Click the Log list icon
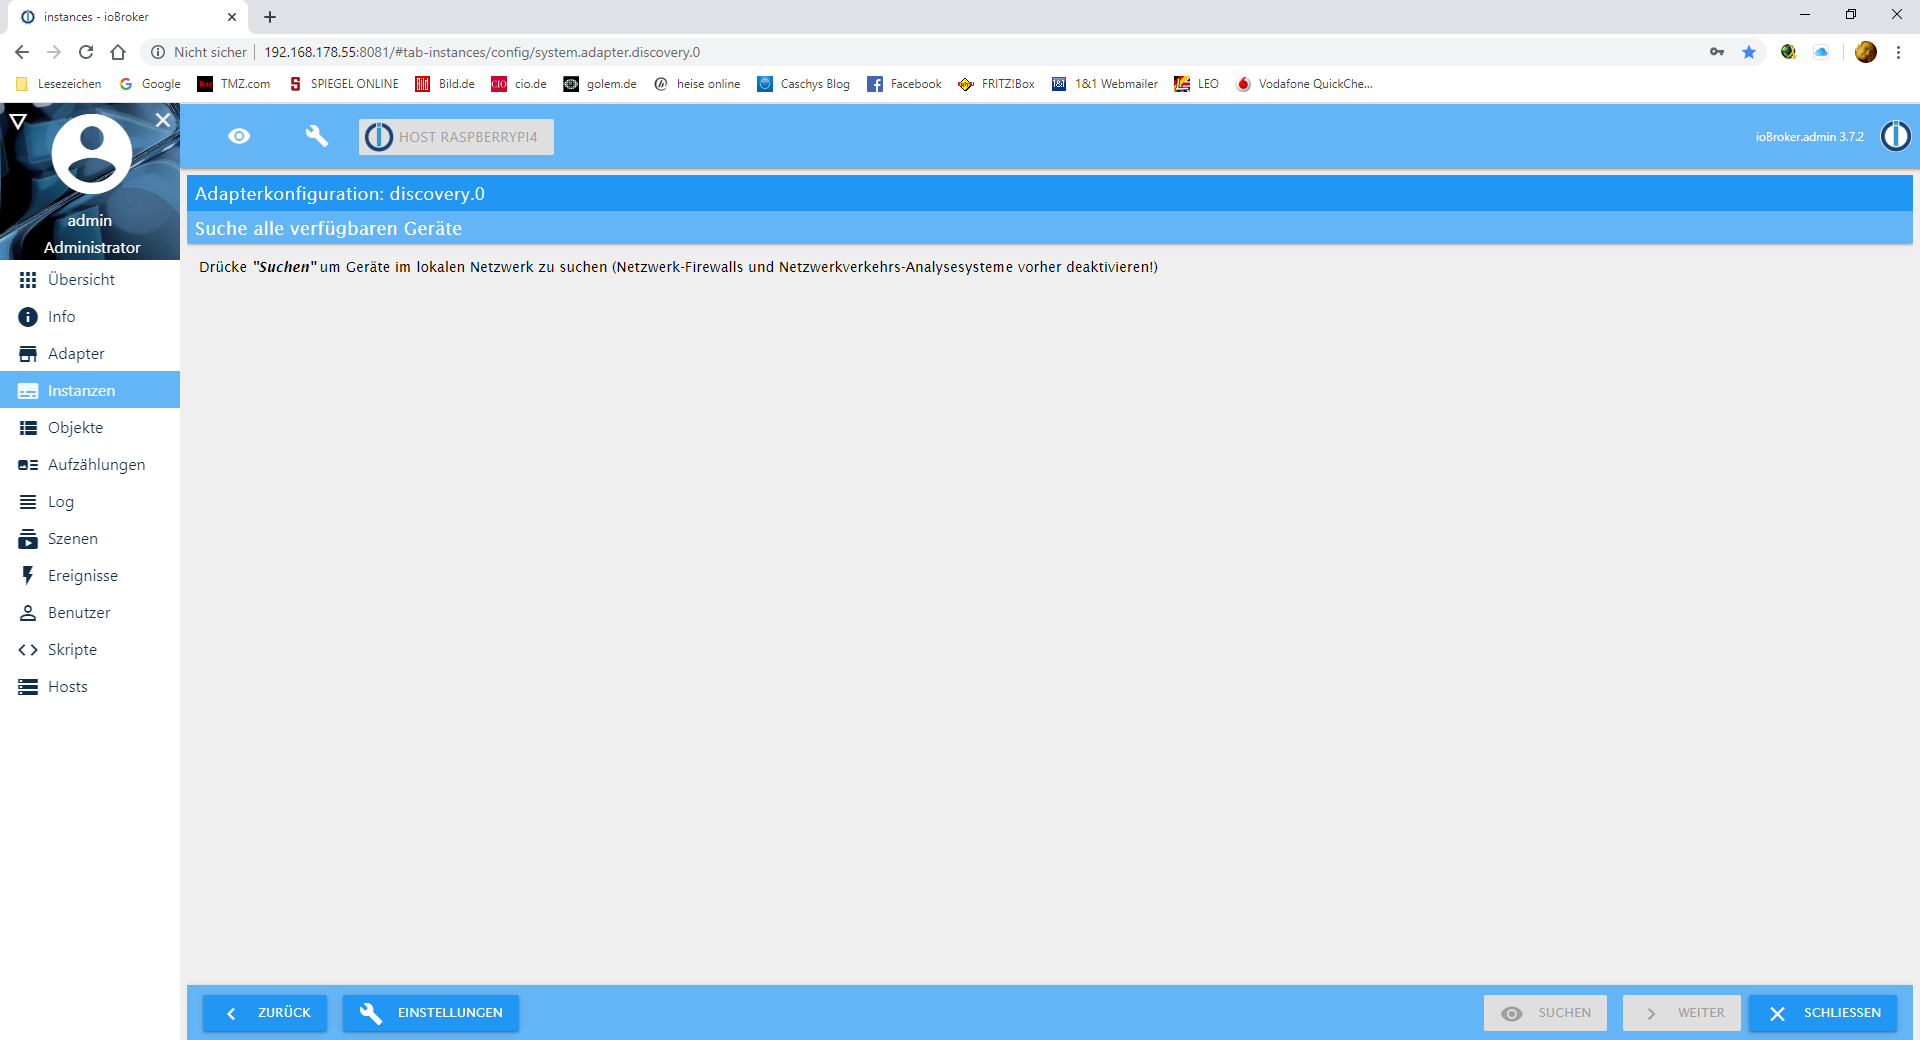This screenshot has width=1920, height=1040. (27, 501)
